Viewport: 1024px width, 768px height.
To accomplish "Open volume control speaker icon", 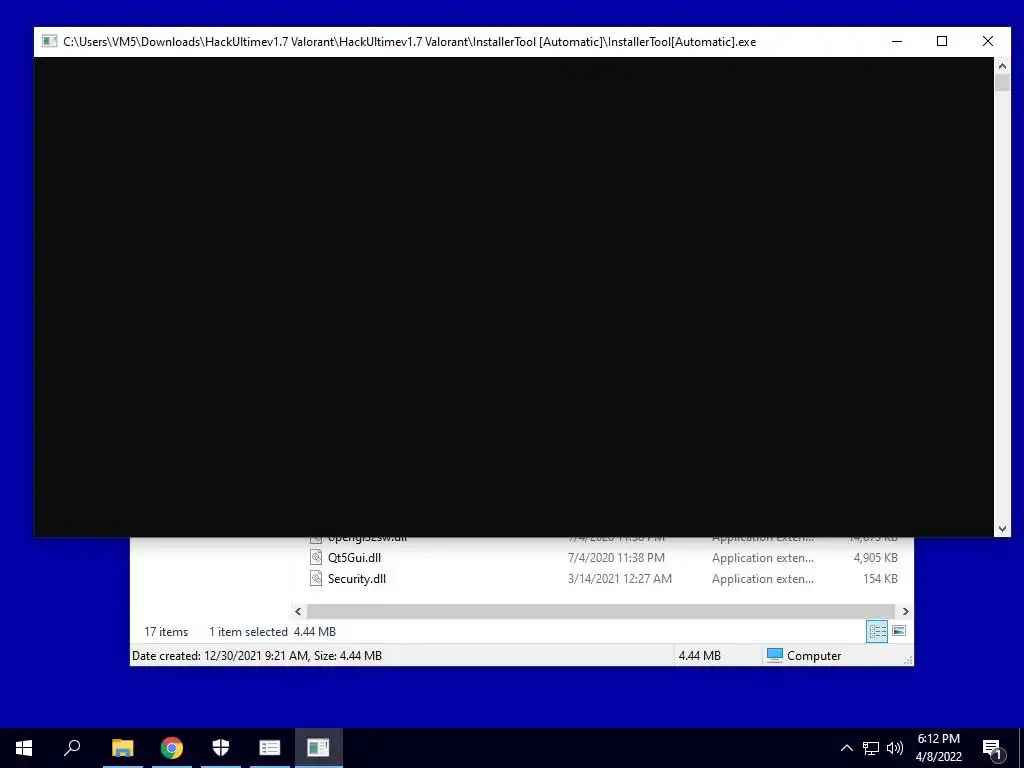I will [x=895, y=748].
